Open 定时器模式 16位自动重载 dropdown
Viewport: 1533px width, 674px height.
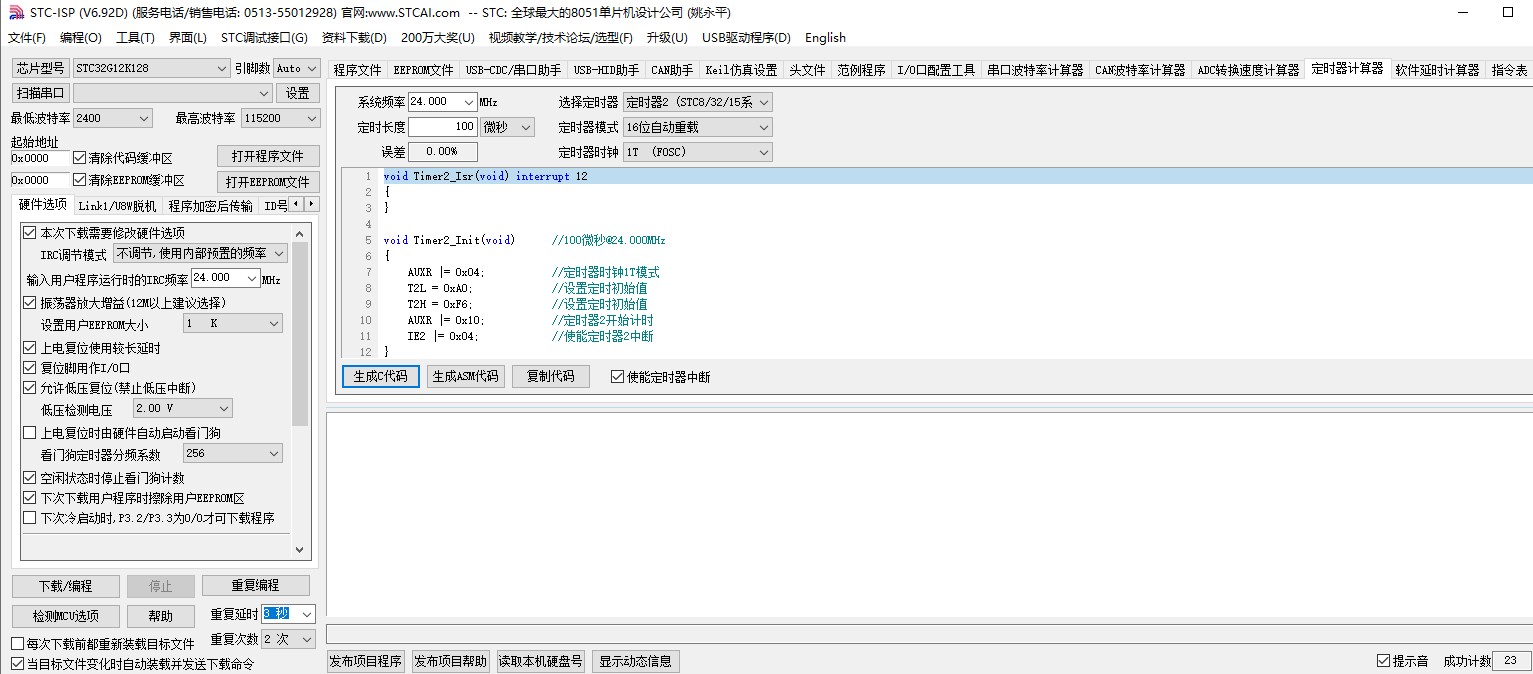[697, 127]
